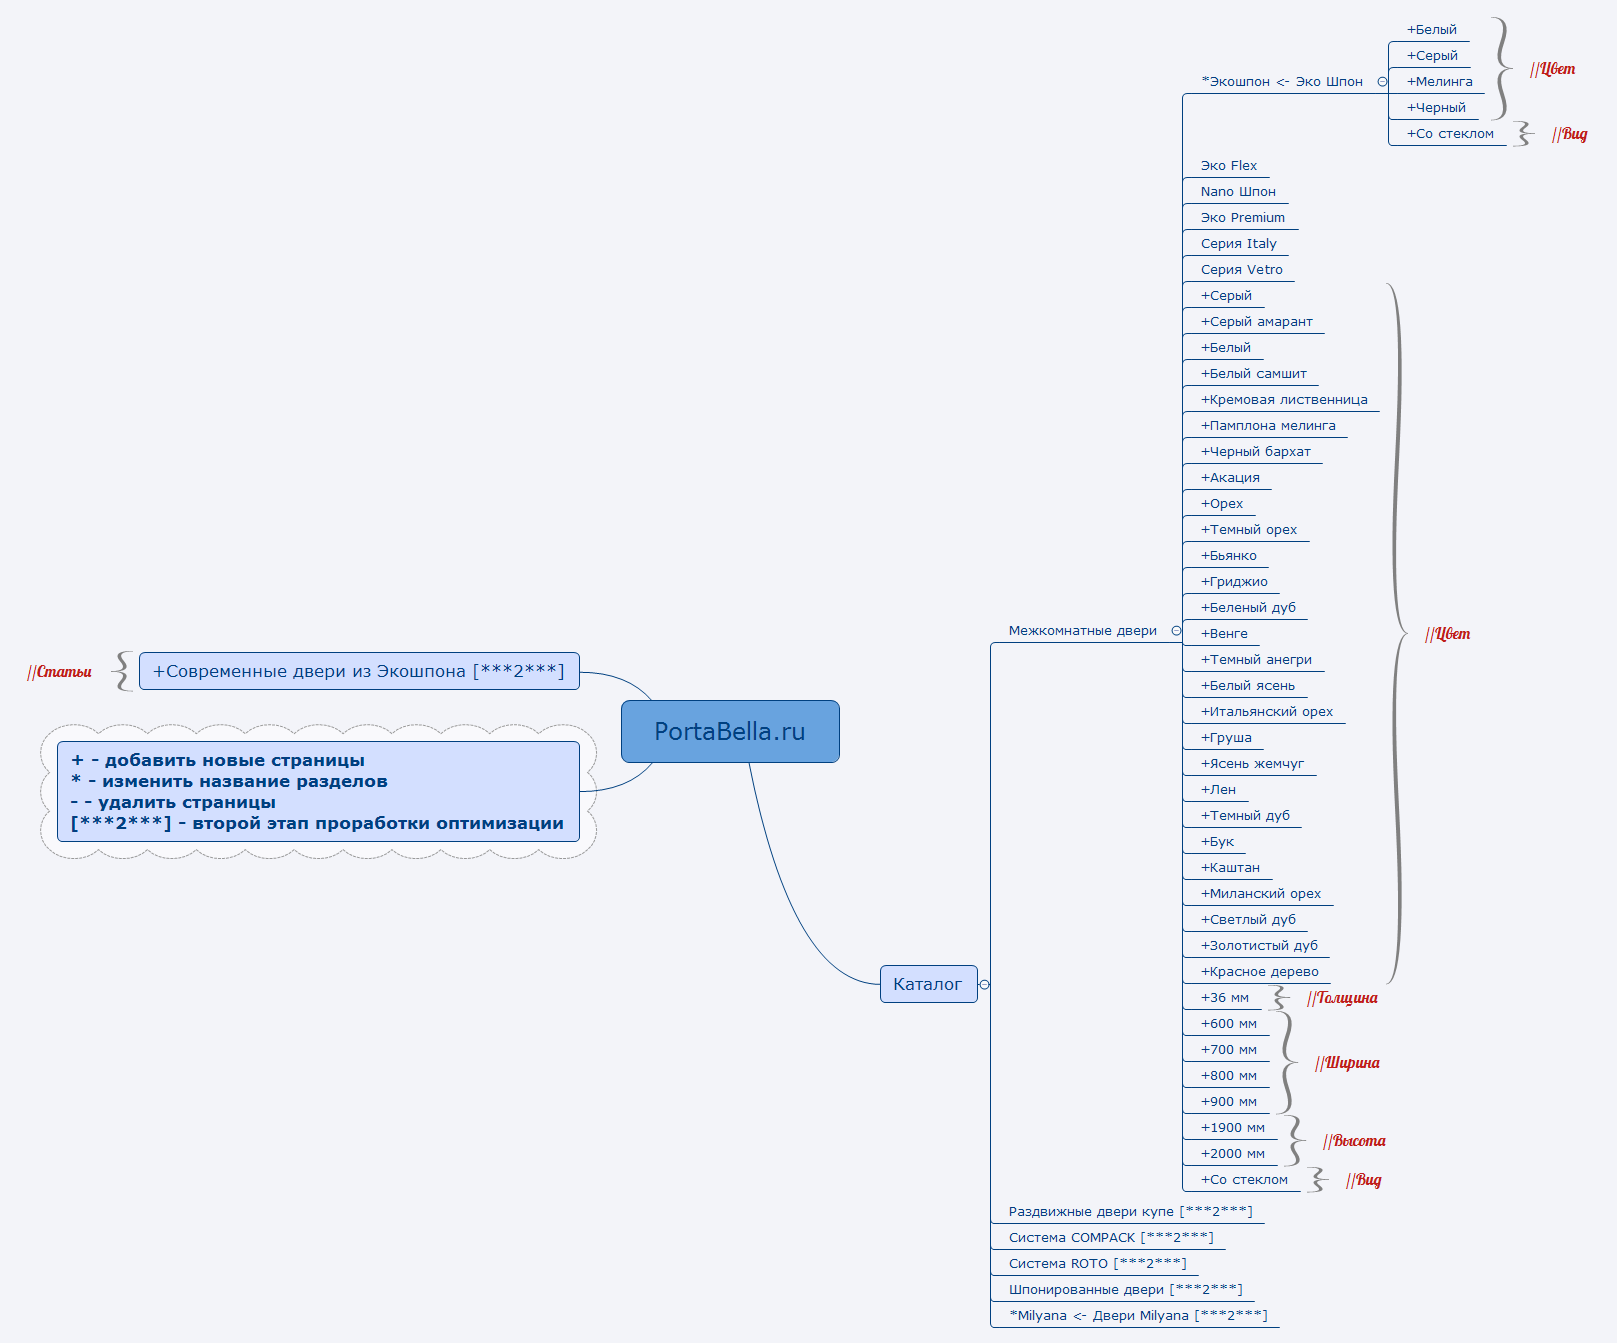Select +Ясень жемчуг topic
The width and height of the screenshot is (1617, 1343).
click(x=1253, y=764)
